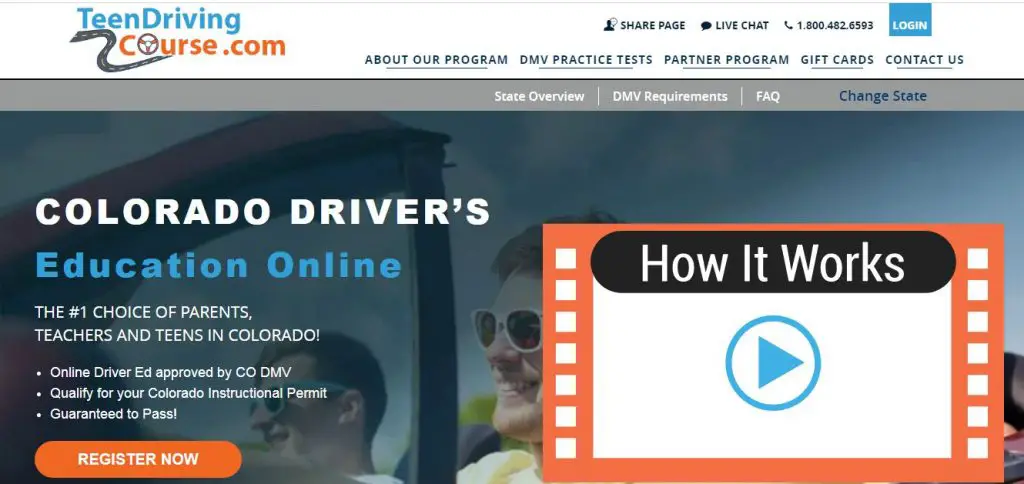Image resolution: width=1024 pixels, height=484 pixels.
Task: Click the Share Page text link
Action: 653,26
